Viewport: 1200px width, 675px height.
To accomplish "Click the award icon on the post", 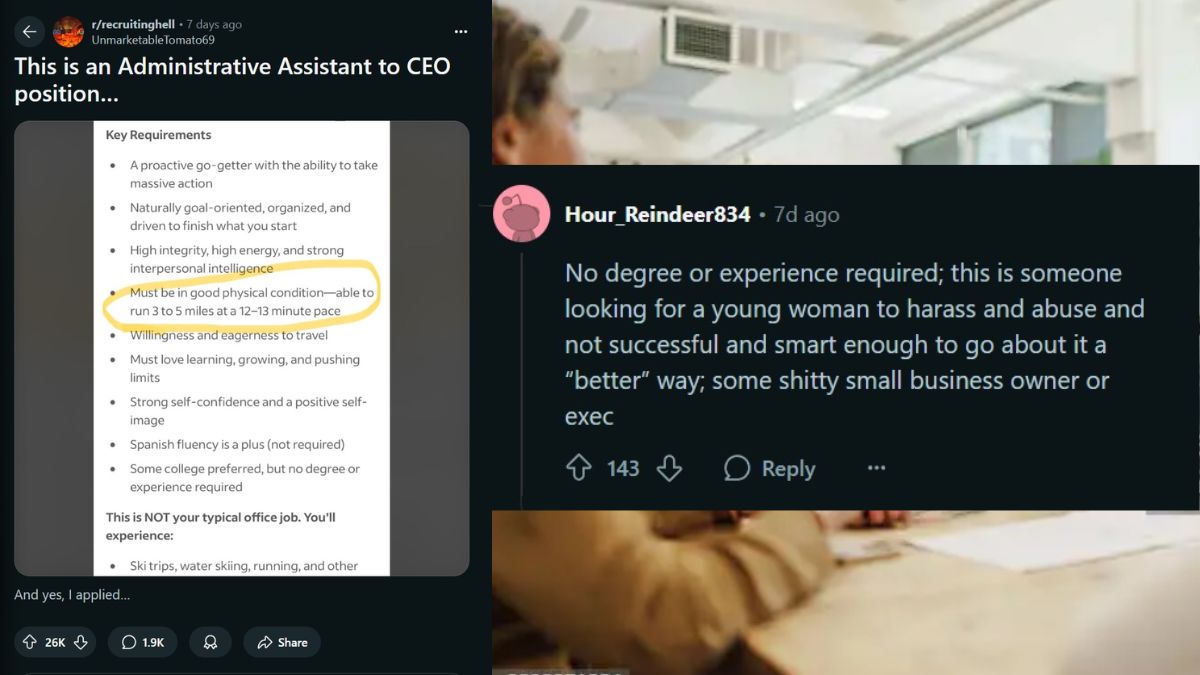I will (x=210, y=642).
